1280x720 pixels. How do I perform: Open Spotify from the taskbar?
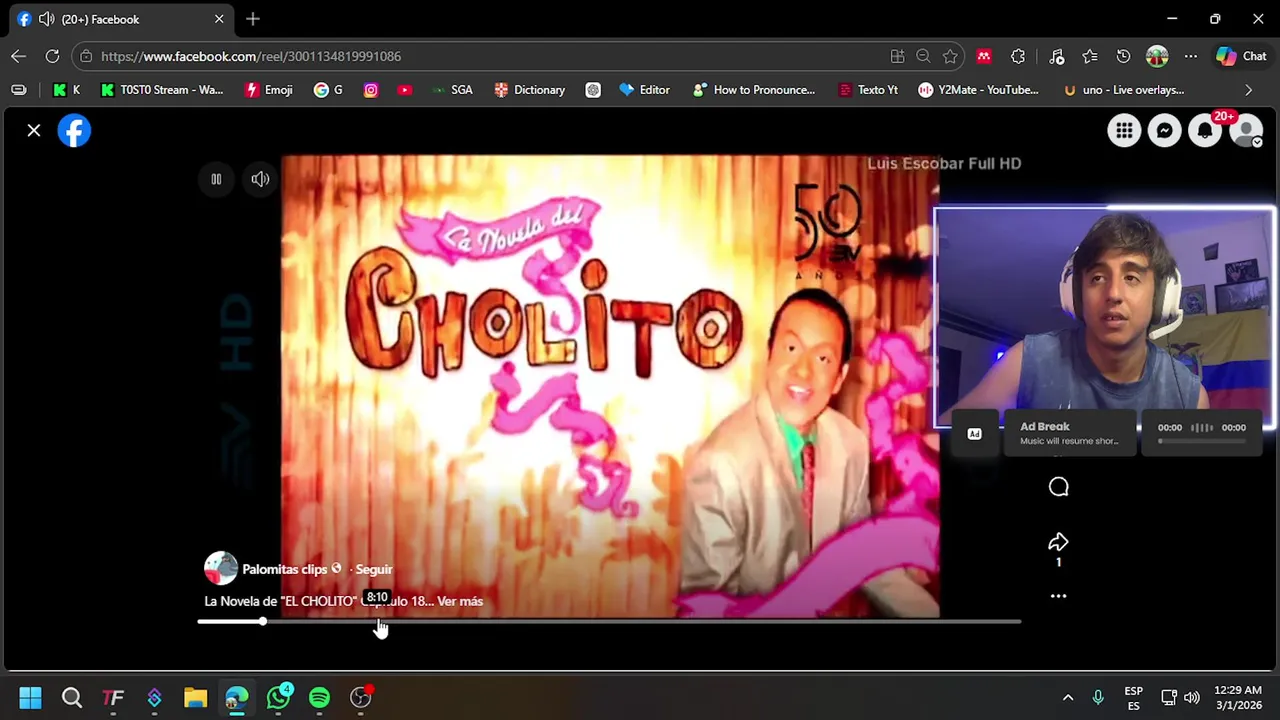[x=319, y=697]
